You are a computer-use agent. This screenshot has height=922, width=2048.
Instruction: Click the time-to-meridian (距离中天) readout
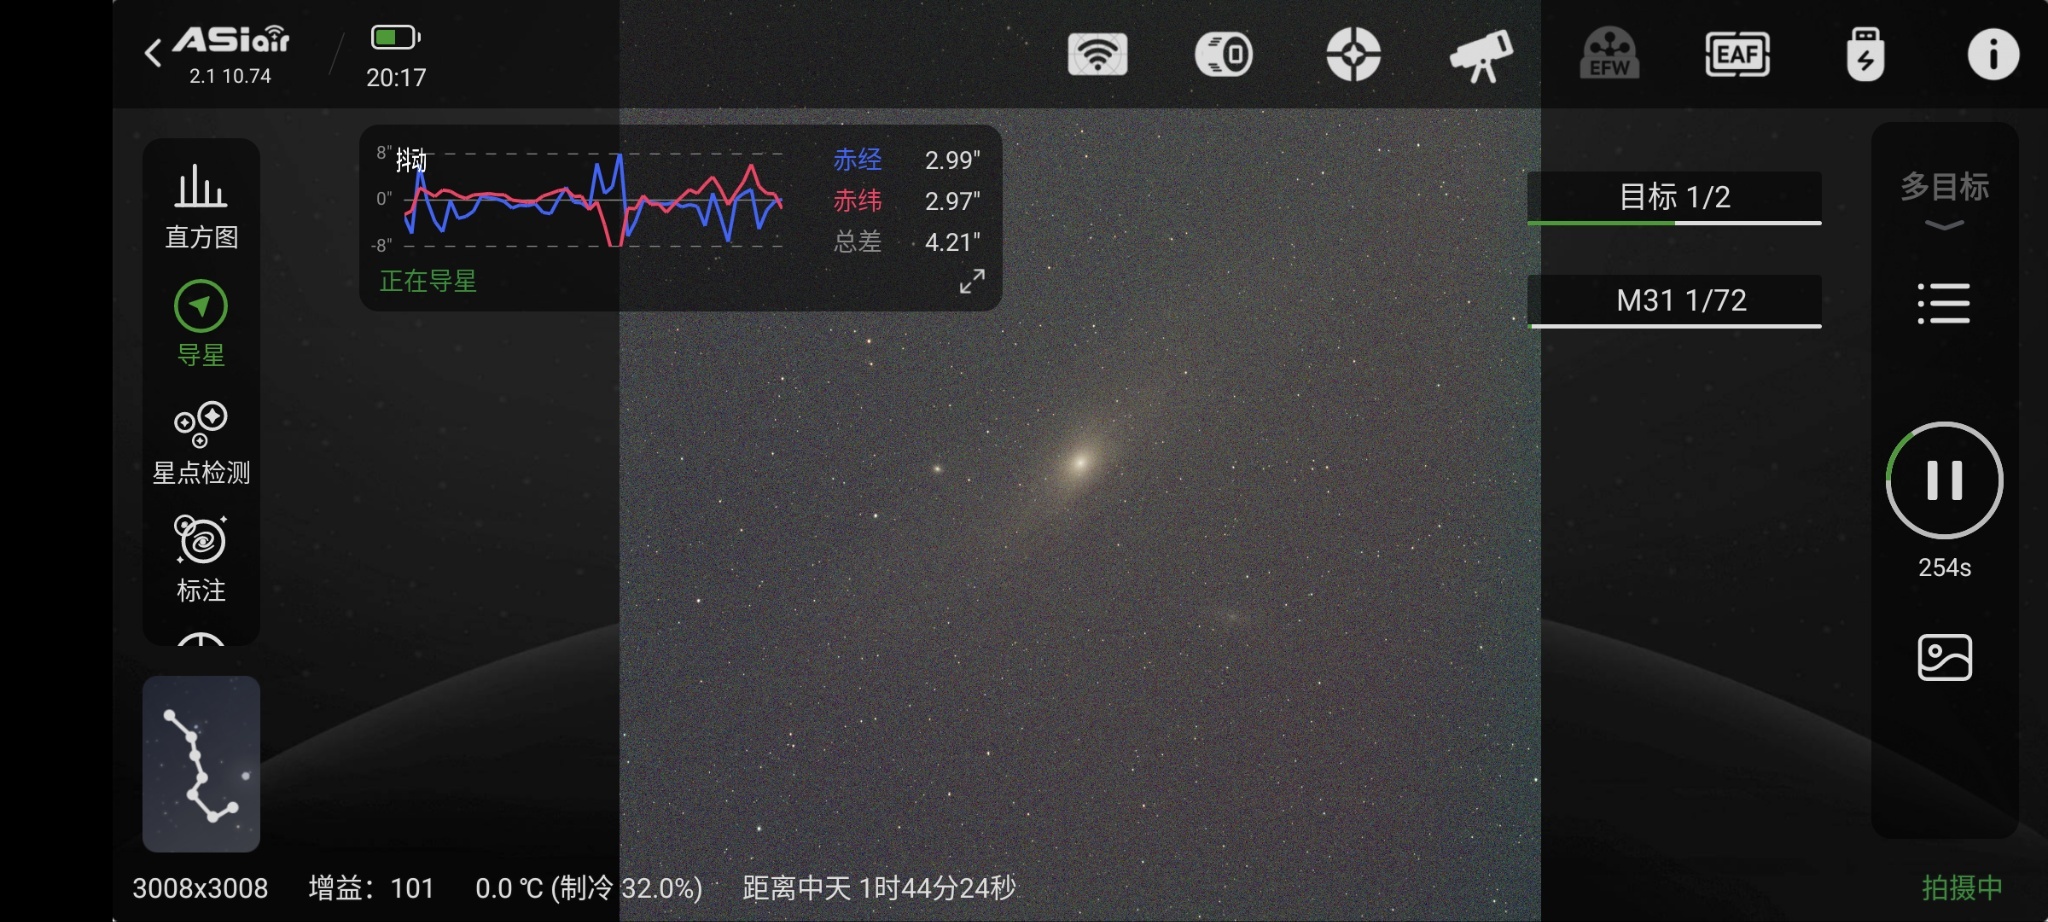879,888
